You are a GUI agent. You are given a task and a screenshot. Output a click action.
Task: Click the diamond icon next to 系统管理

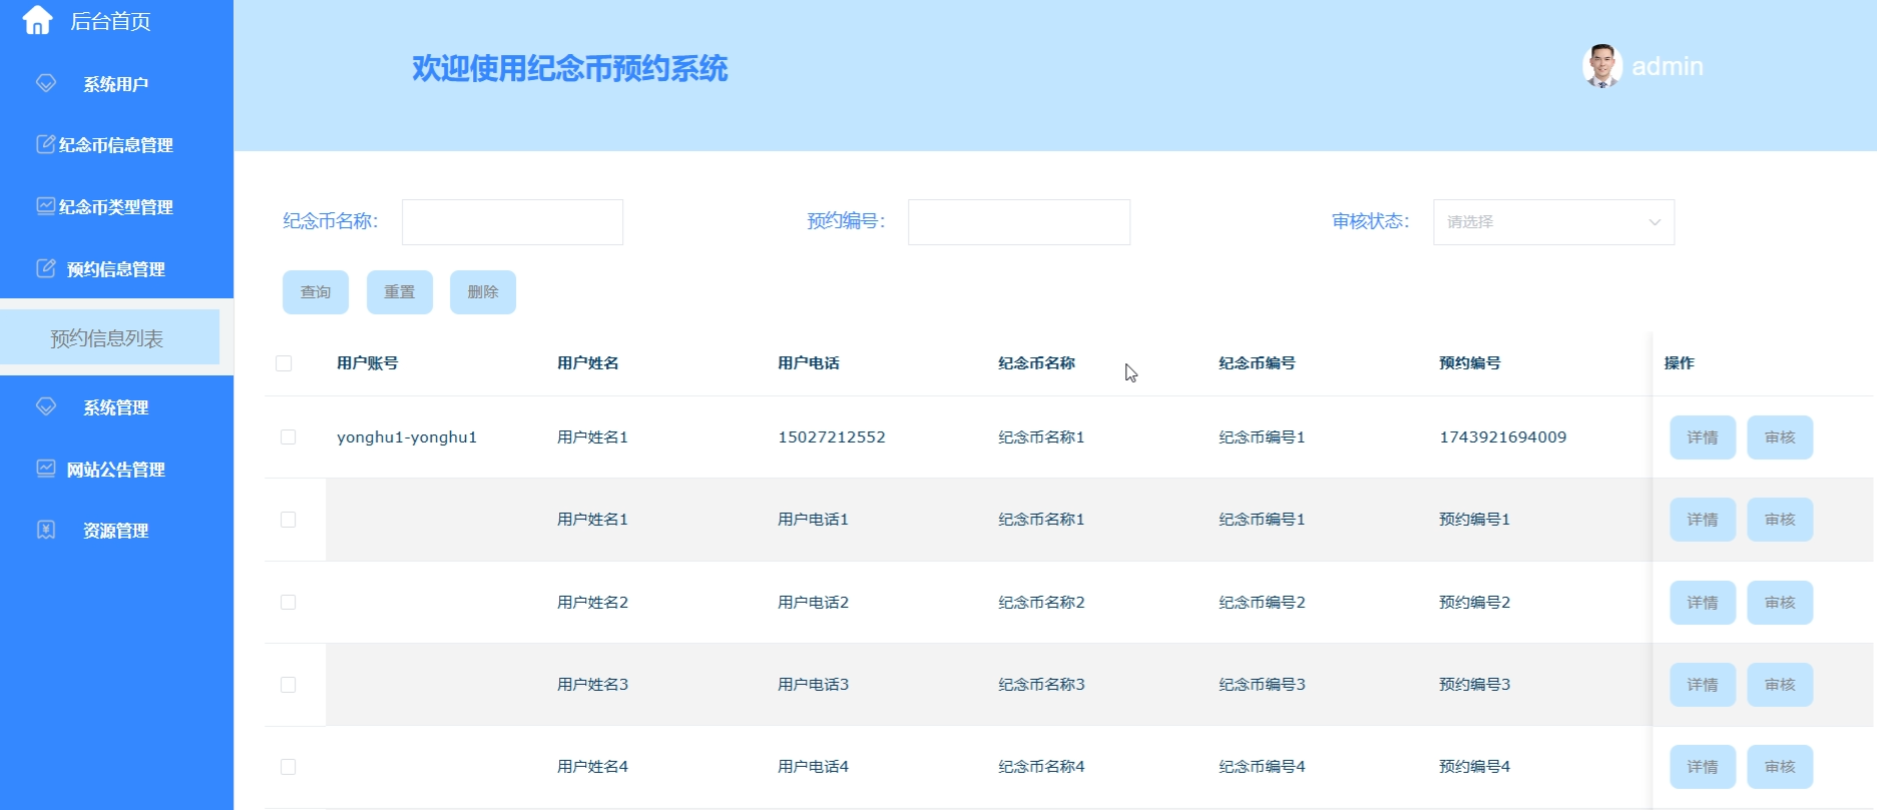pyautogui.click(x=46, y=406)
